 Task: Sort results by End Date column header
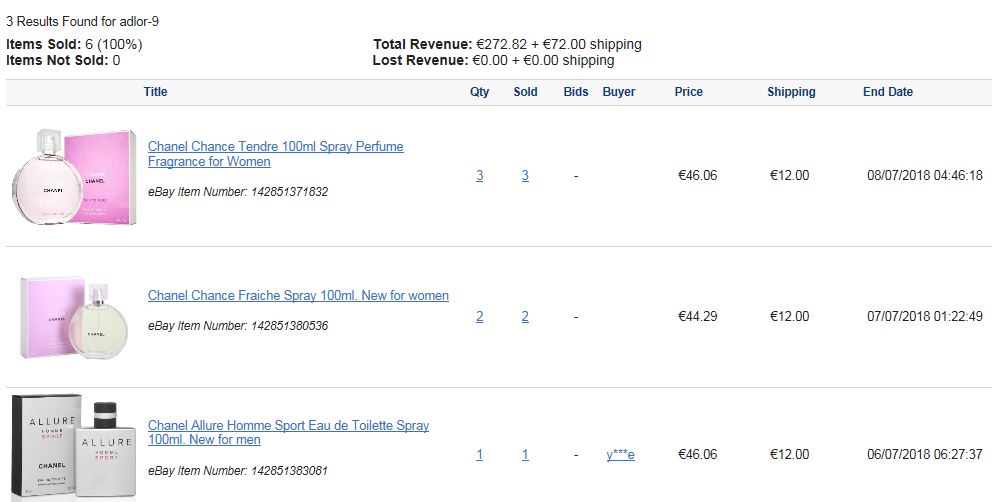tap(888, 92)
